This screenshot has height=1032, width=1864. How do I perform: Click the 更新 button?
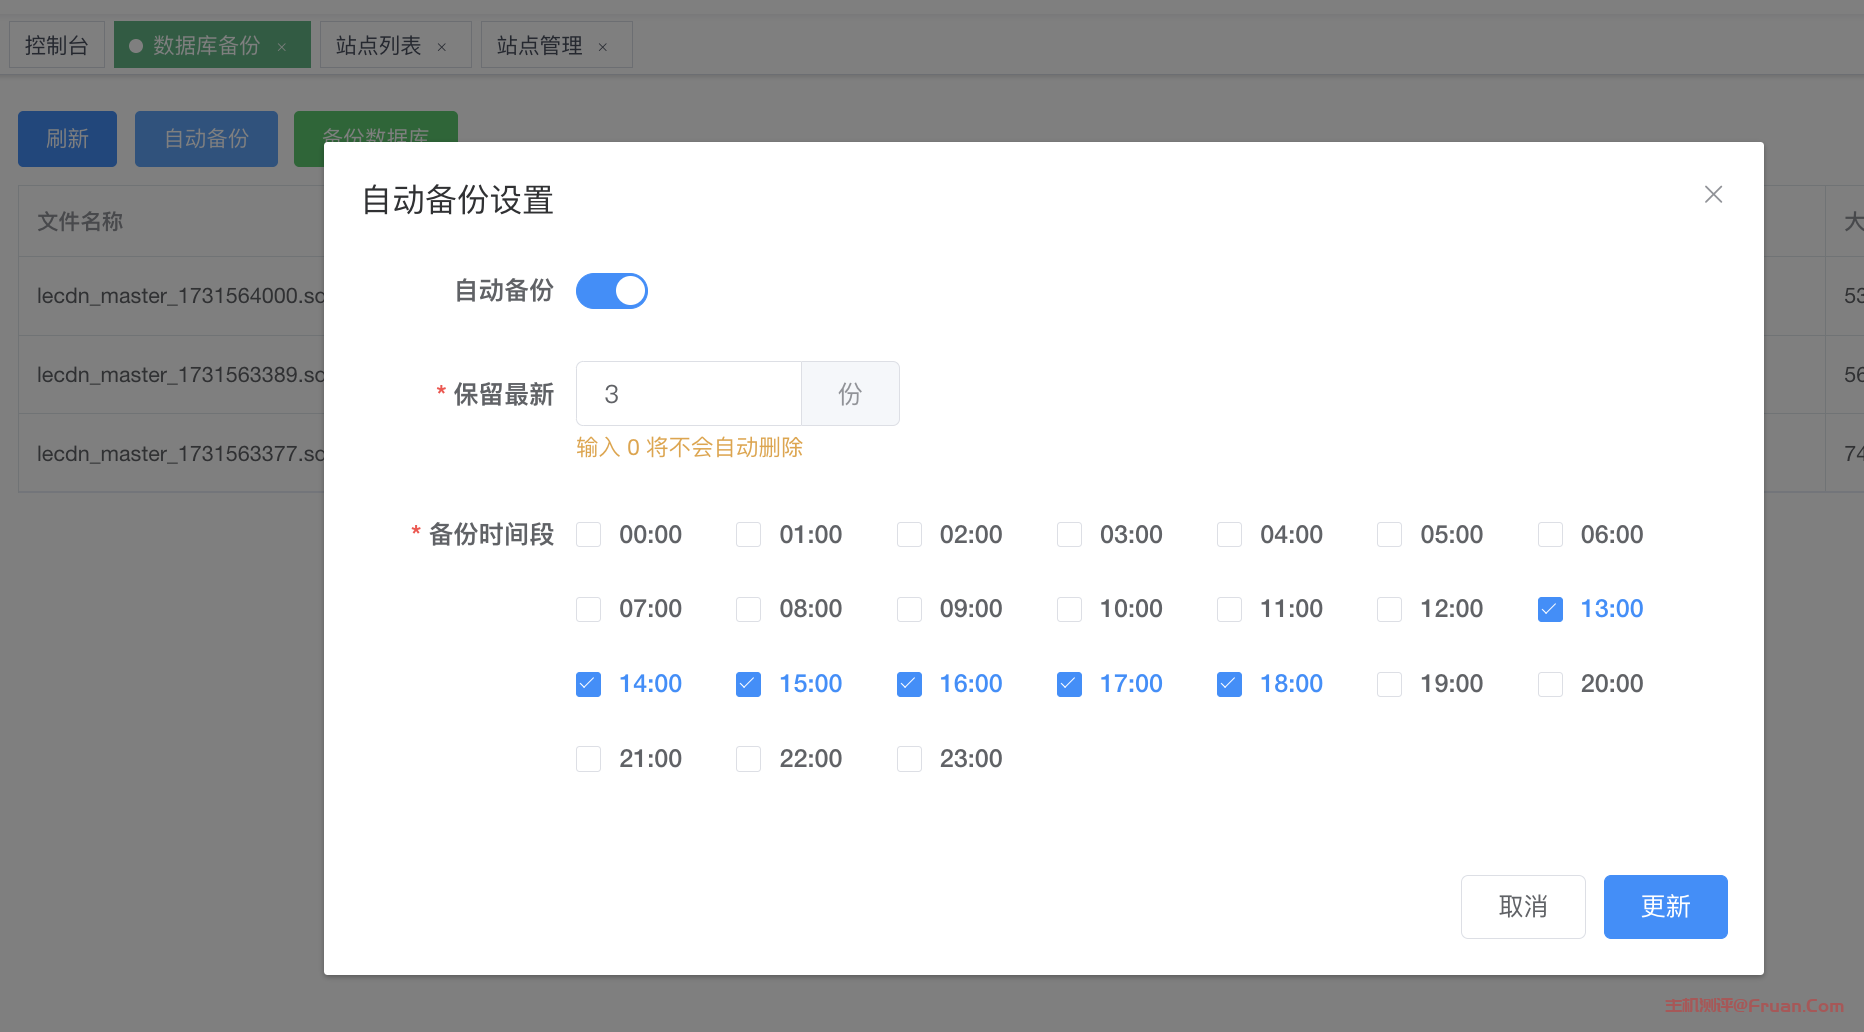pyautogui.click(x=1666, y=907)
